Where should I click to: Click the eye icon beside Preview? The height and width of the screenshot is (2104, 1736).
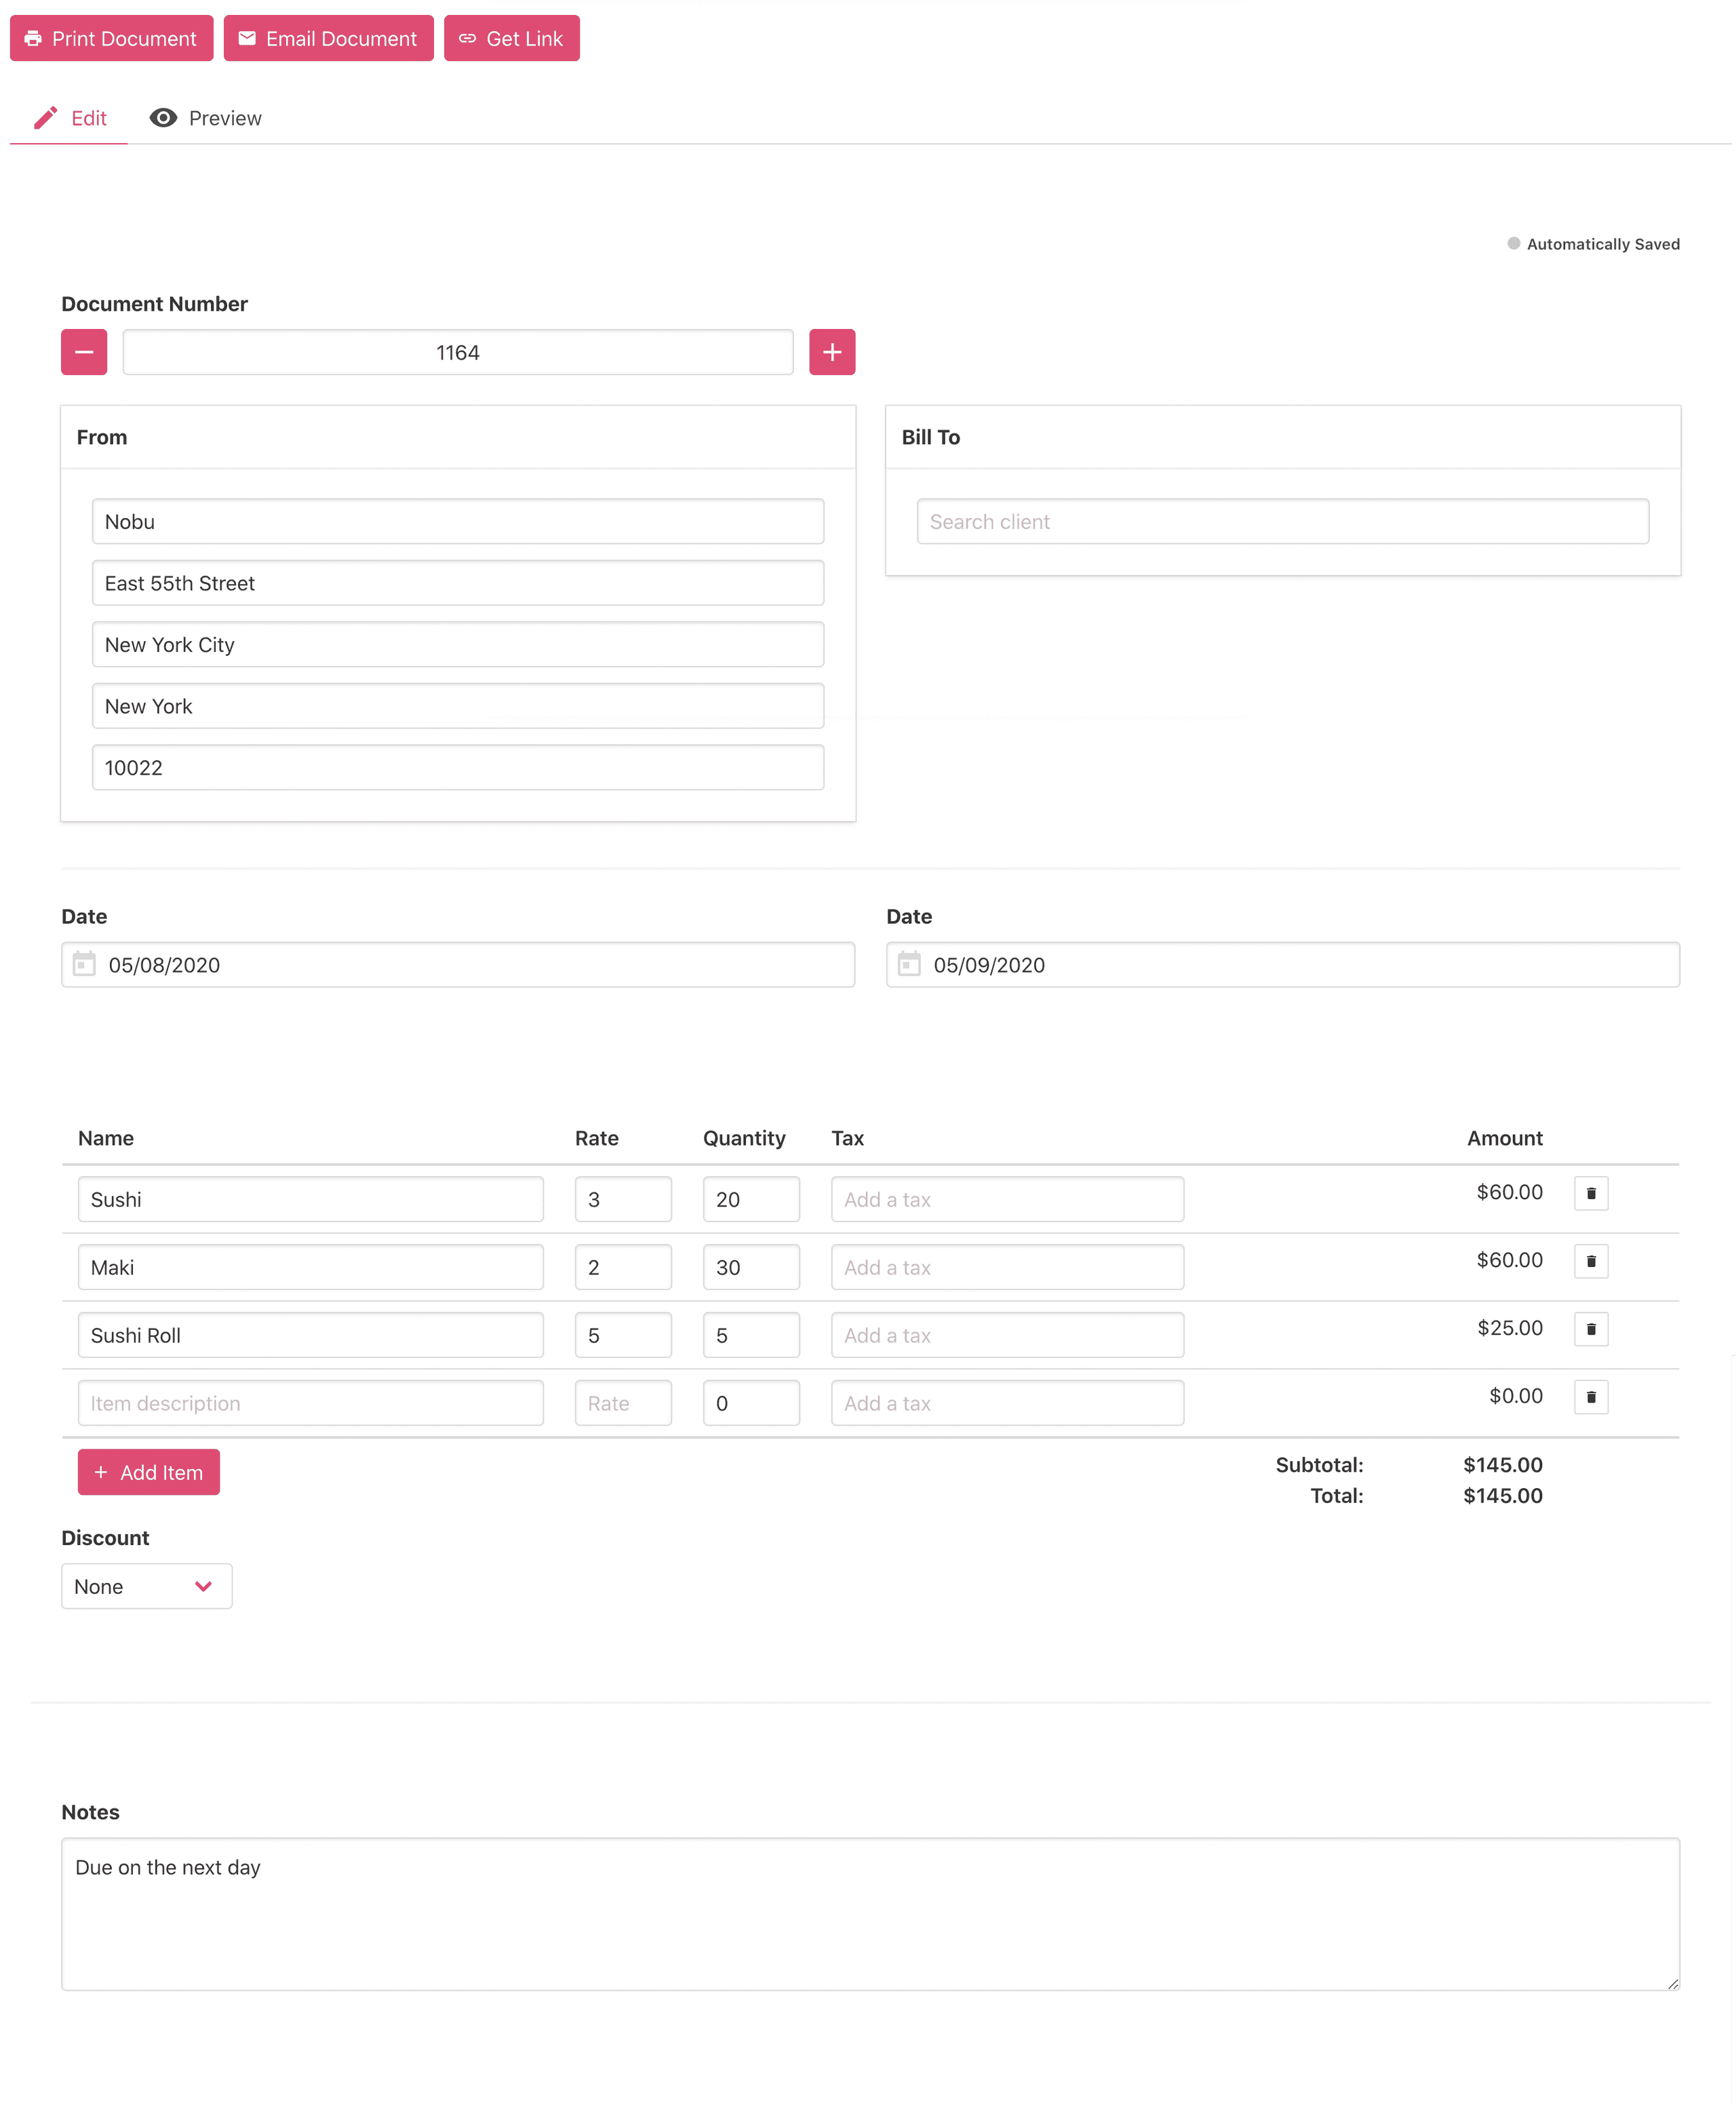[163, 117]
